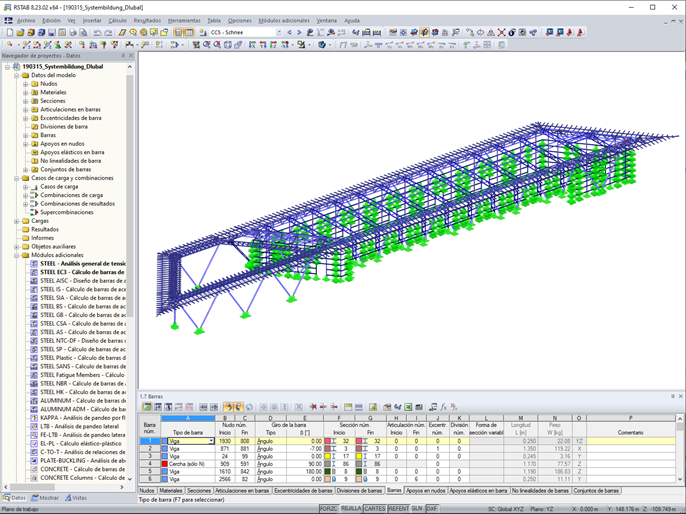Open the fx formula editor icon
Image resolution: width=686 pixels, height=514 pixels.
coord(443,407)
